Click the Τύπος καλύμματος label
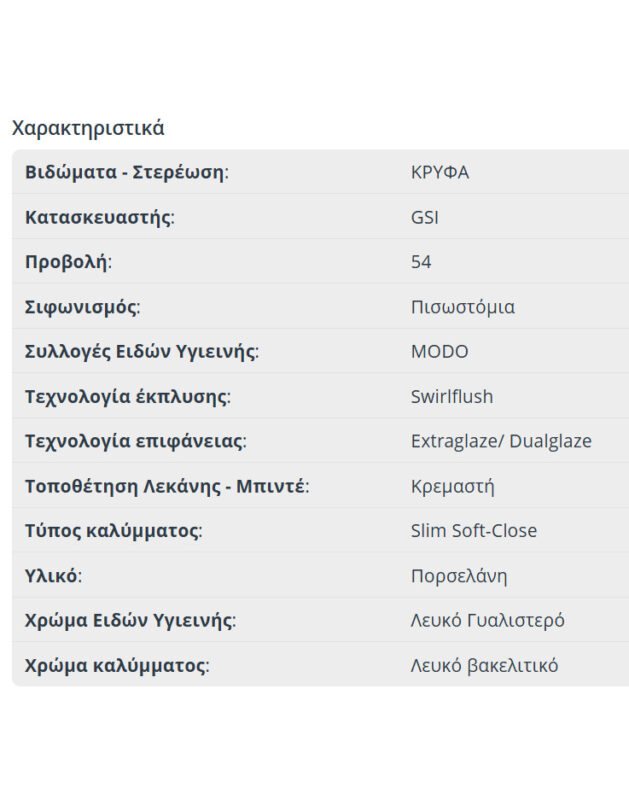 point(113,531)
